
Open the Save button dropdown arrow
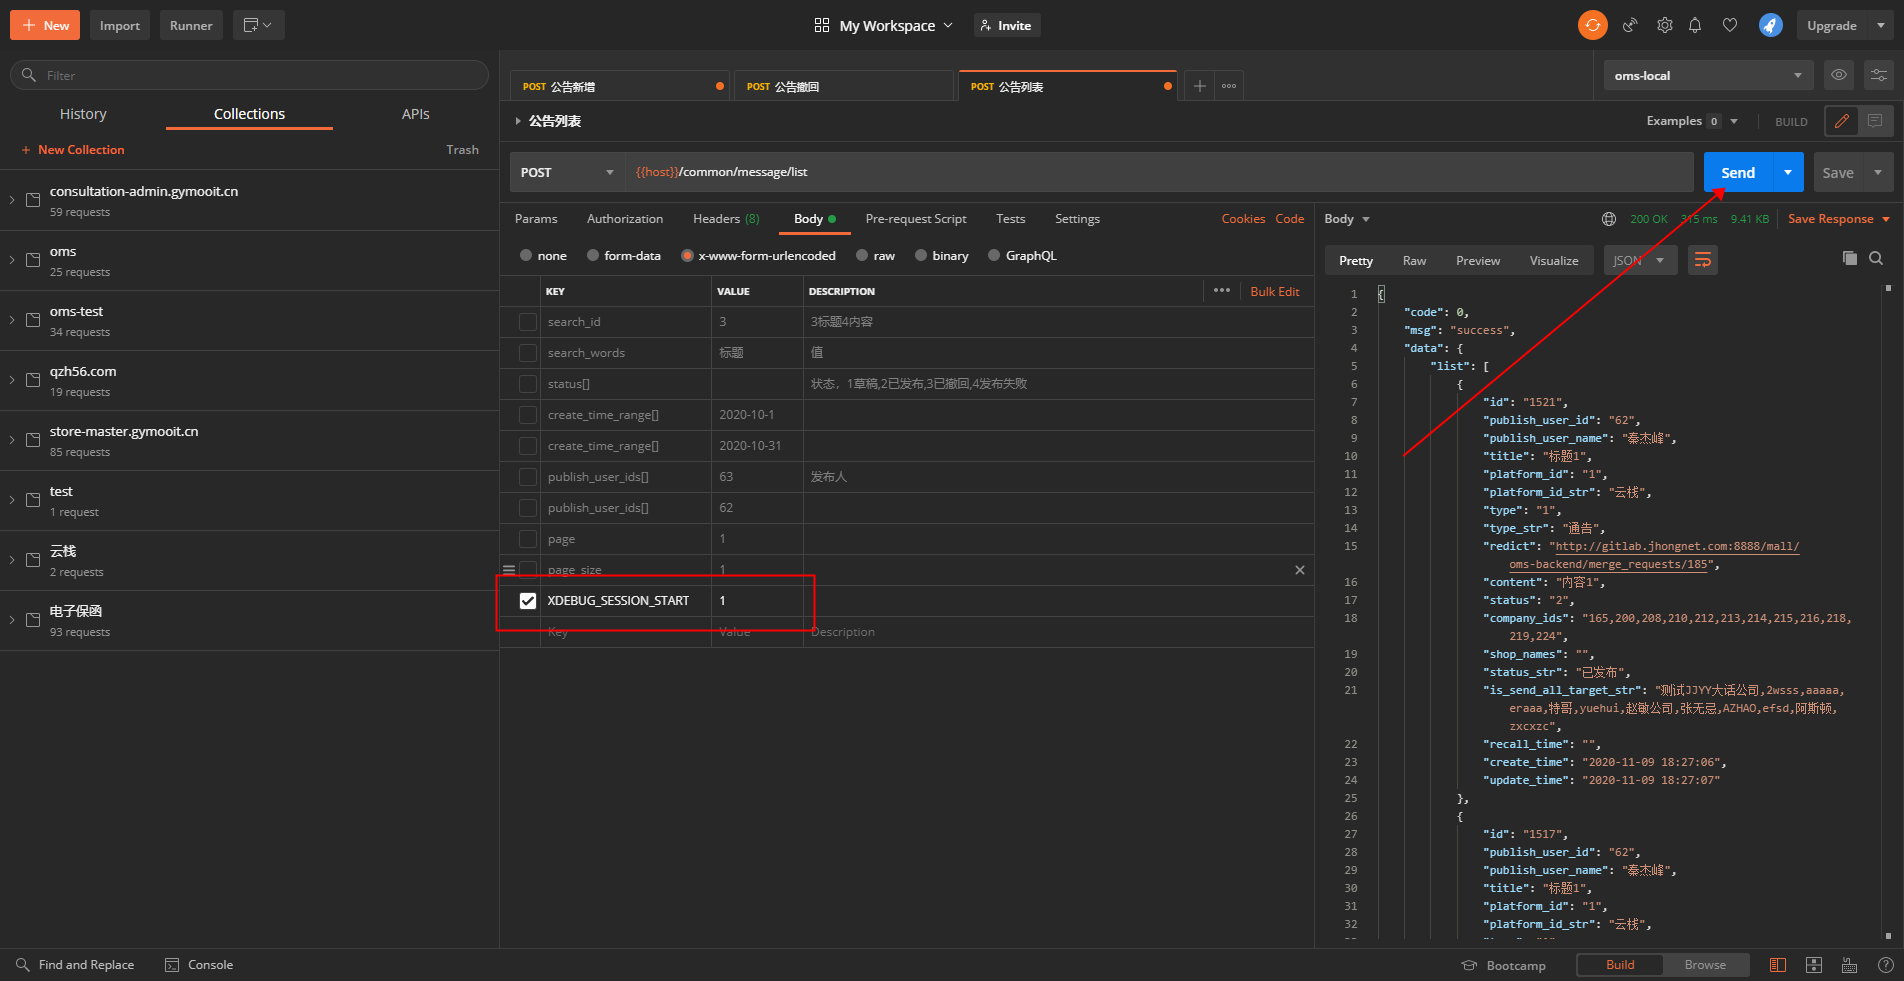coord(1878,172)
